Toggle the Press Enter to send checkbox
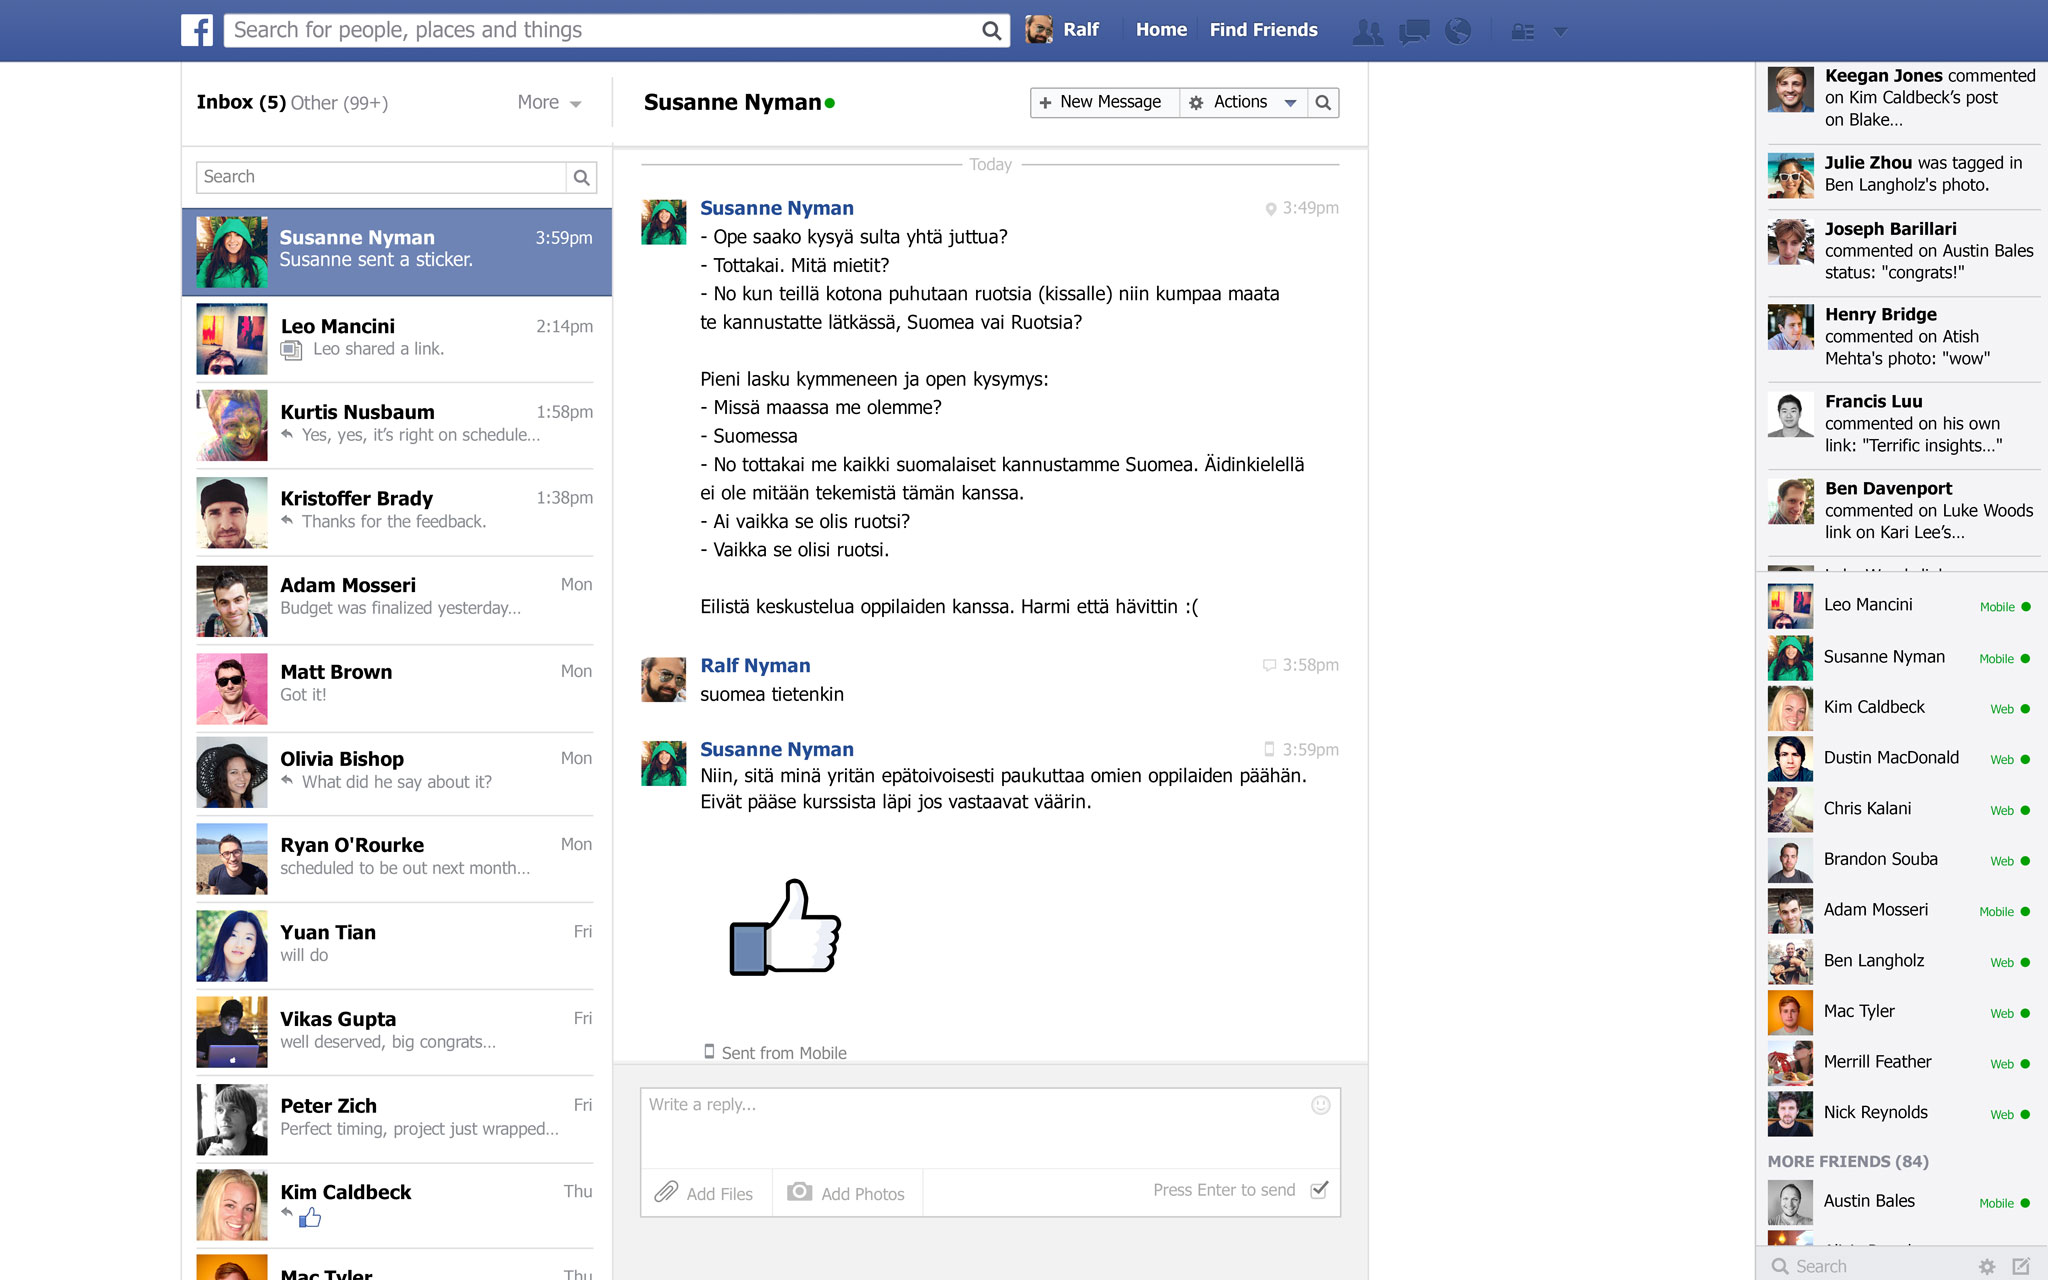 tap(1319, 1189)
